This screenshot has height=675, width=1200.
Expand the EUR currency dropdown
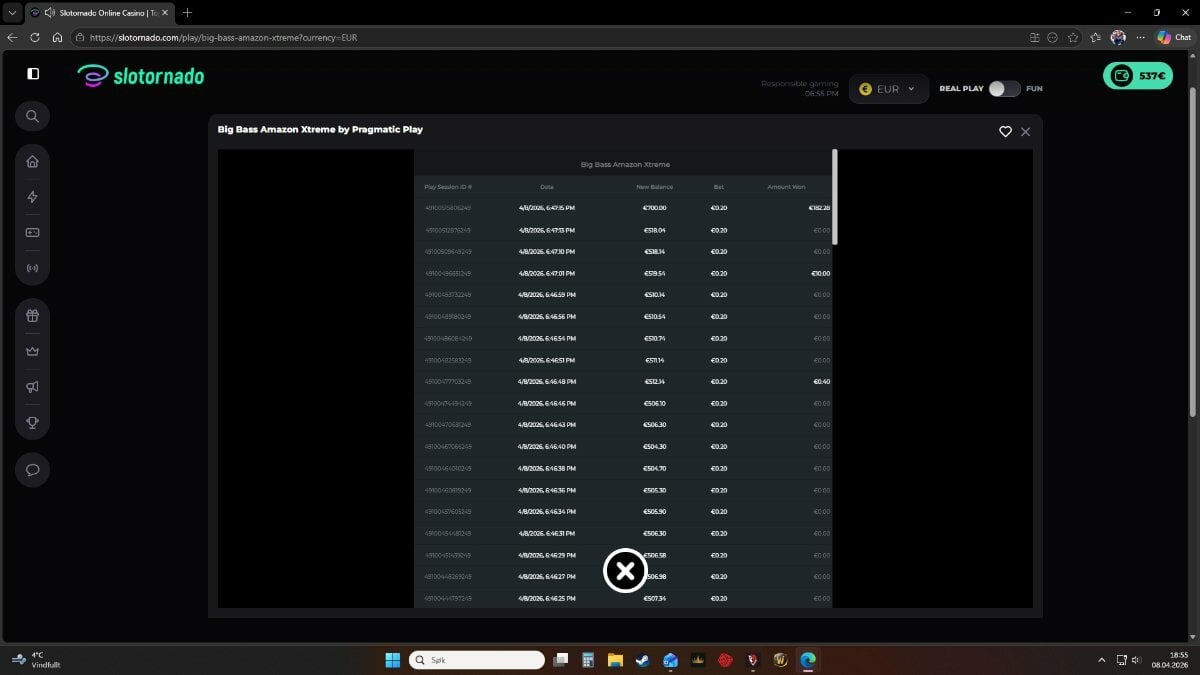point(888,89)
